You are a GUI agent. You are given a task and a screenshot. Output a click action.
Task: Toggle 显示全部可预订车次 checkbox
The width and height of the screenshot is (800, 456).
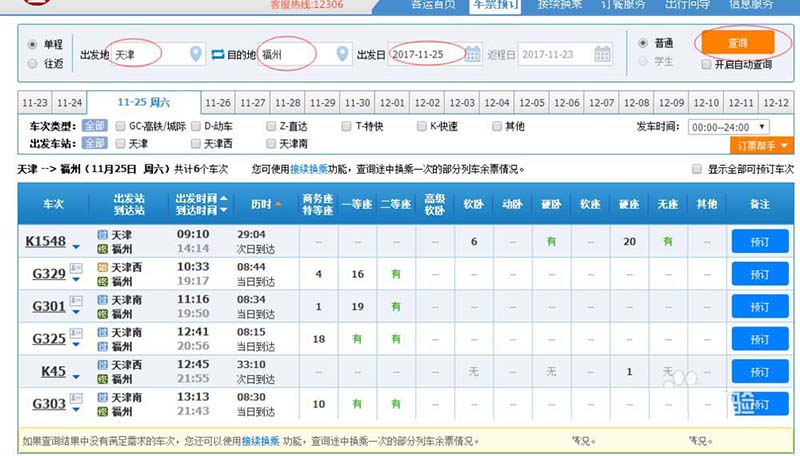pos(696,169)
